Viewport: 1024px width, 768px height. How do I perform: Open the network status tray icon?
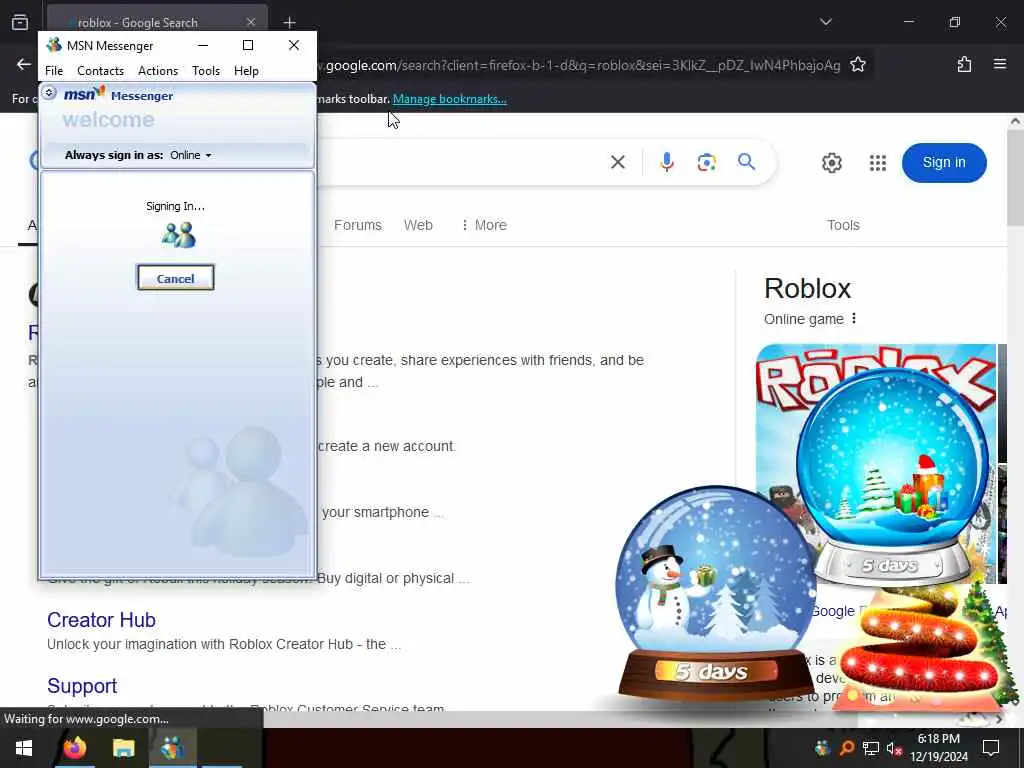pos(870,748)
